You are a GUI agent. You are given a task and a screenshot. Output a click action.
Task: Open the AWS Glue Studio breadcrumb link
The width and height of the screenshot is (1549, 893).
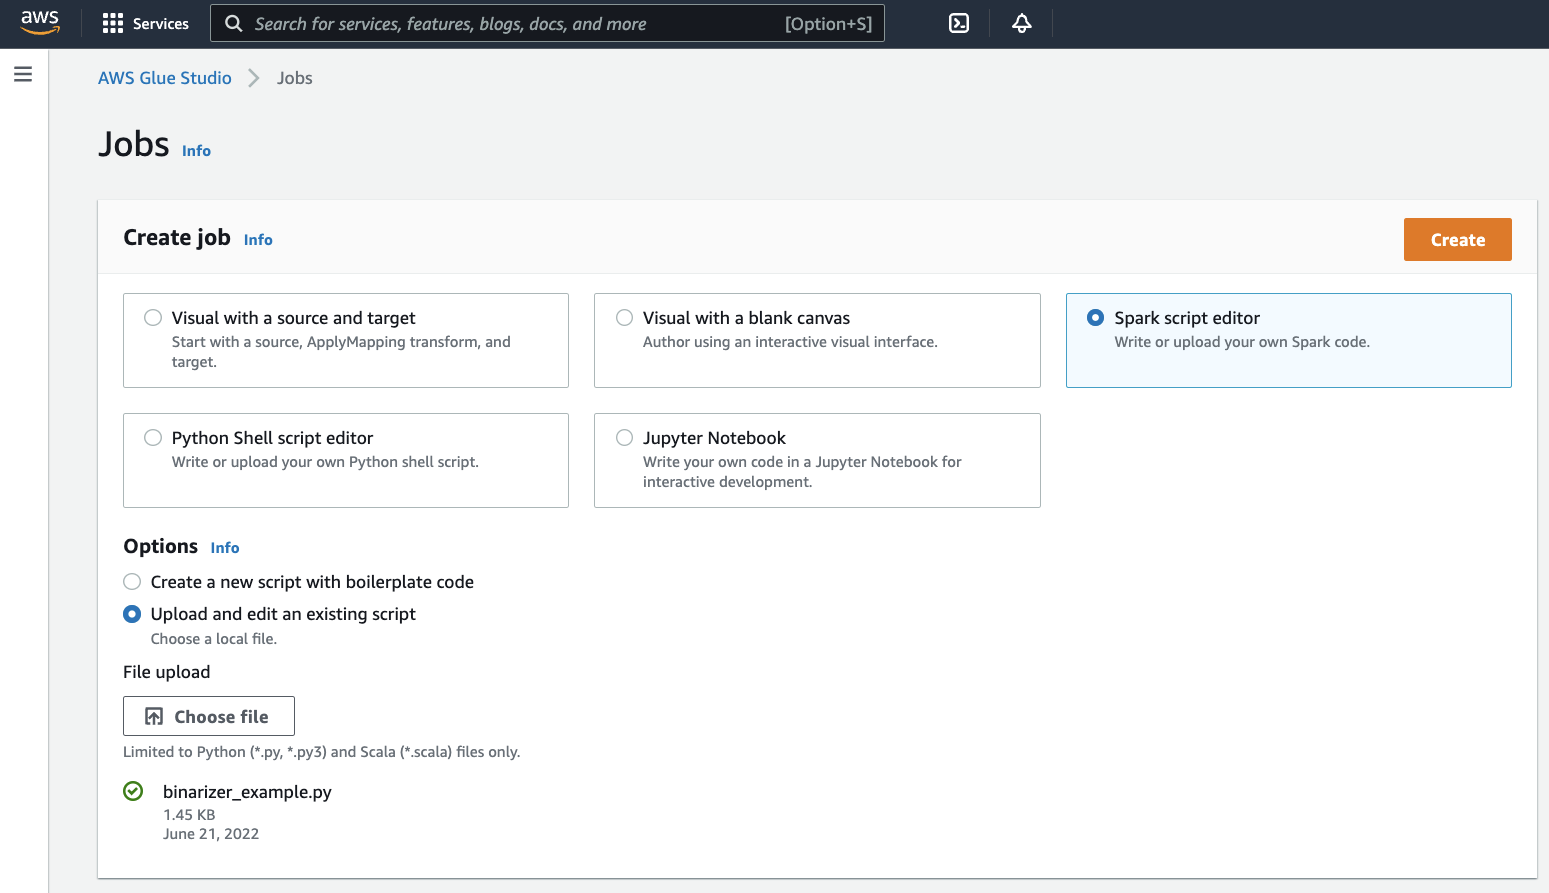point(164,77)
